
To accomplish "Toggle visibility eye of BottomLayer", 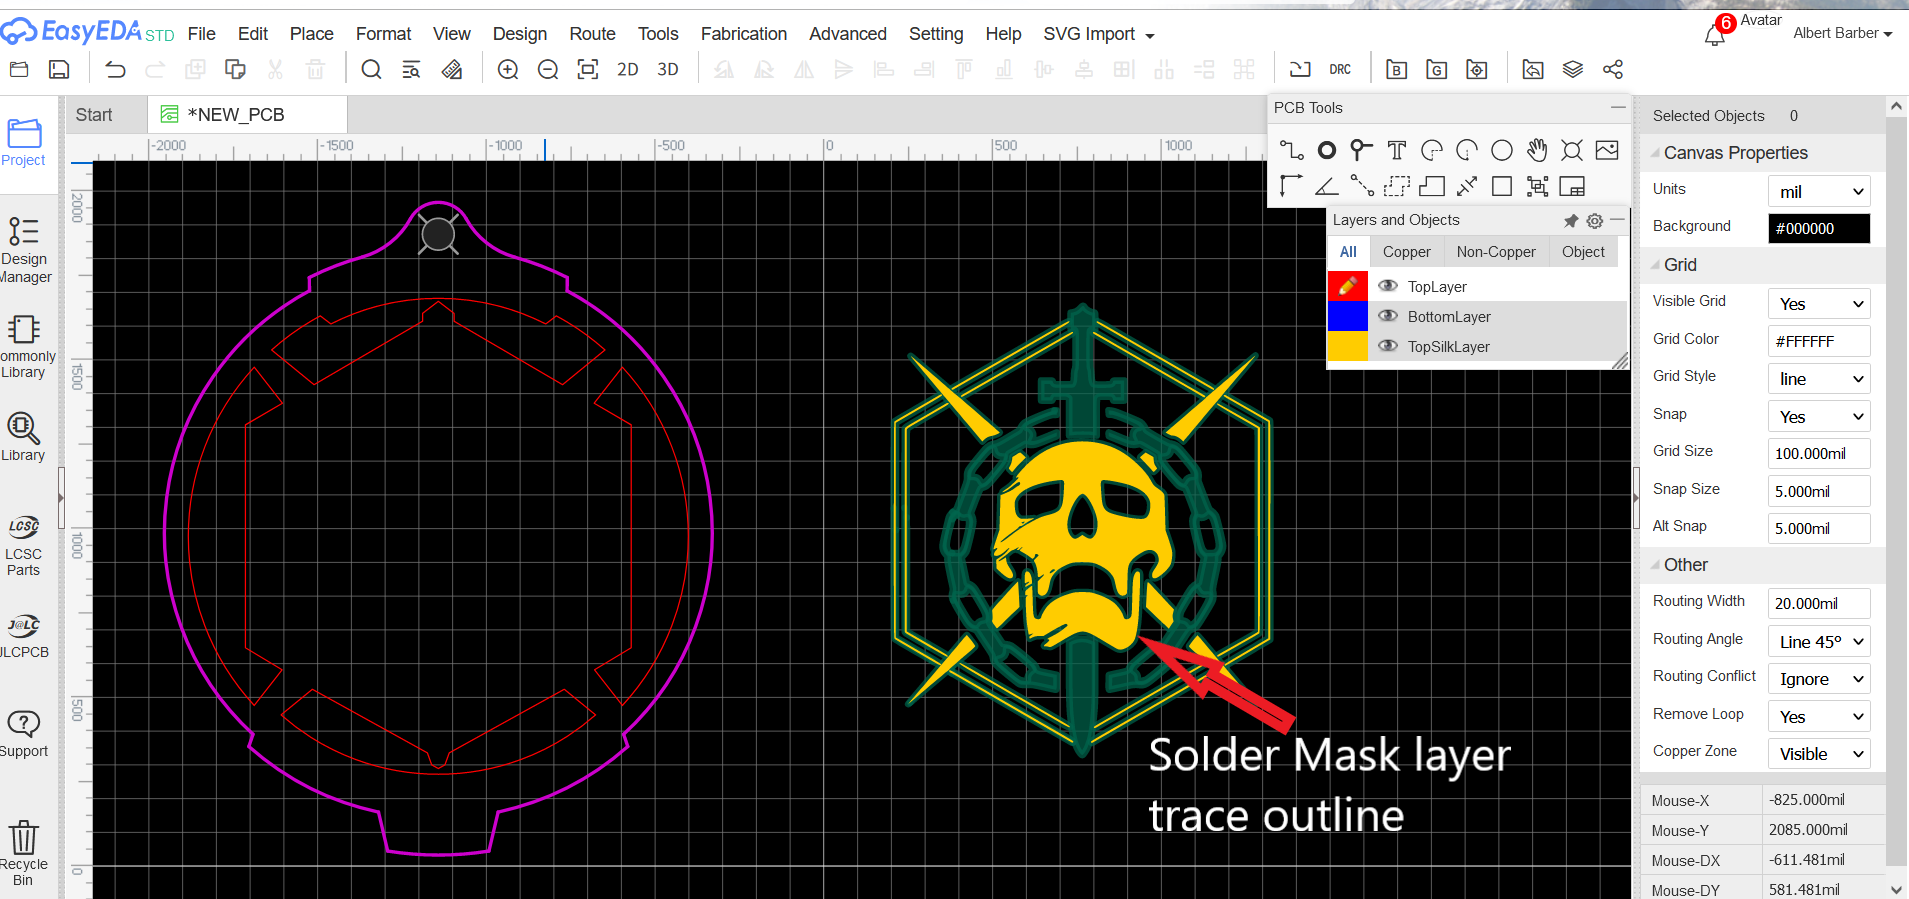I will click(1388, 316).
